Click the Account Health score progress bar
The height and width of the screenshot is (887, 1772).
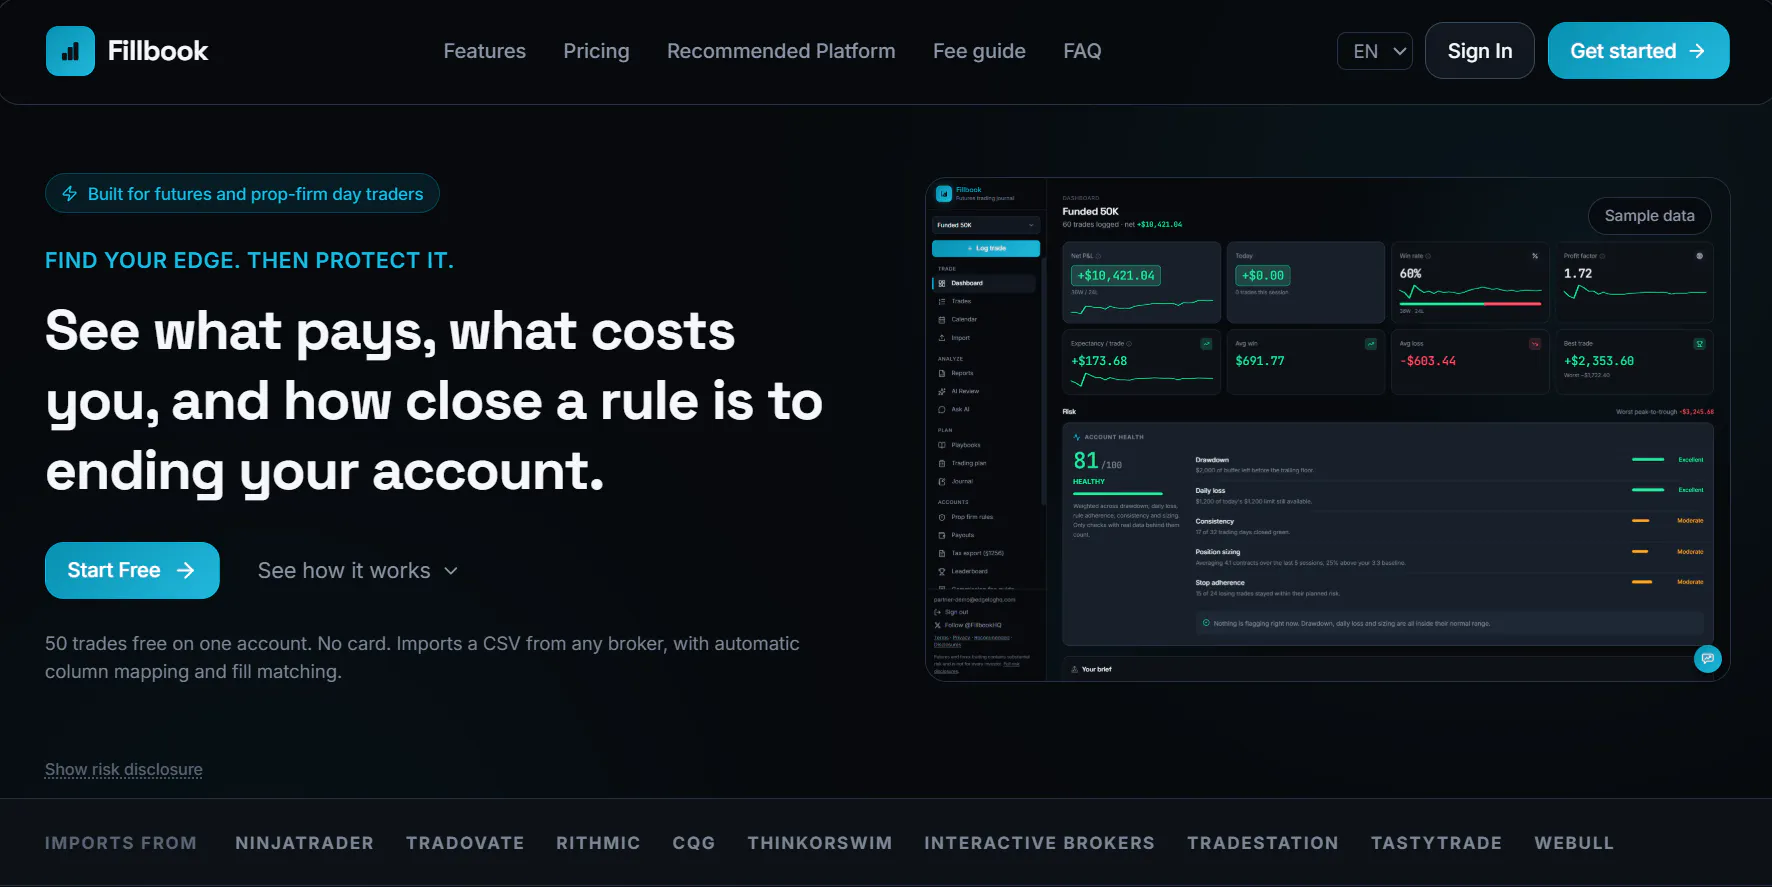tap(1118, 494)
